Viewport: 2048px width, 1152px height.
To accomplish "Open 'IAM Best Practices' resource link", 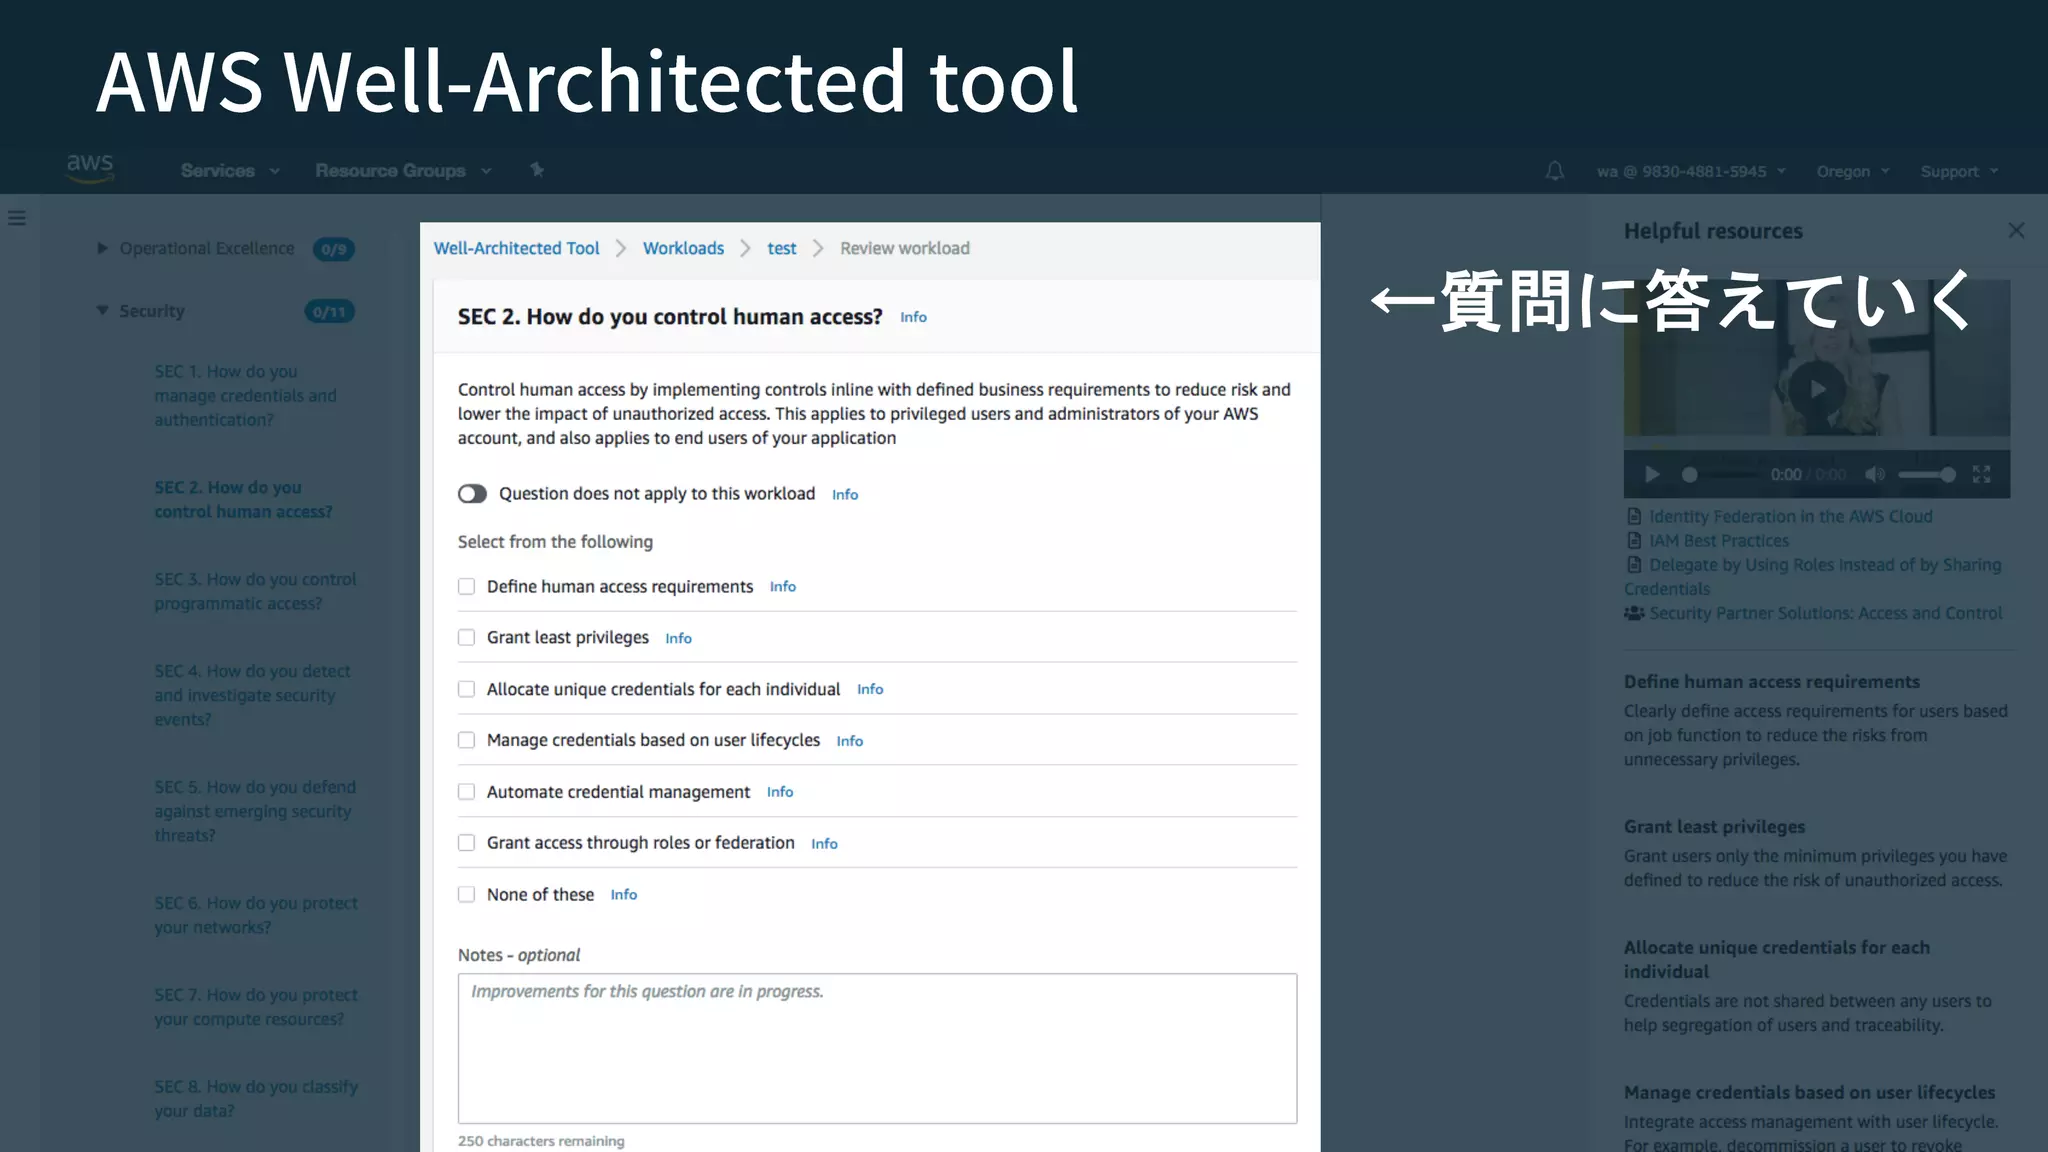I will 1718,541.
